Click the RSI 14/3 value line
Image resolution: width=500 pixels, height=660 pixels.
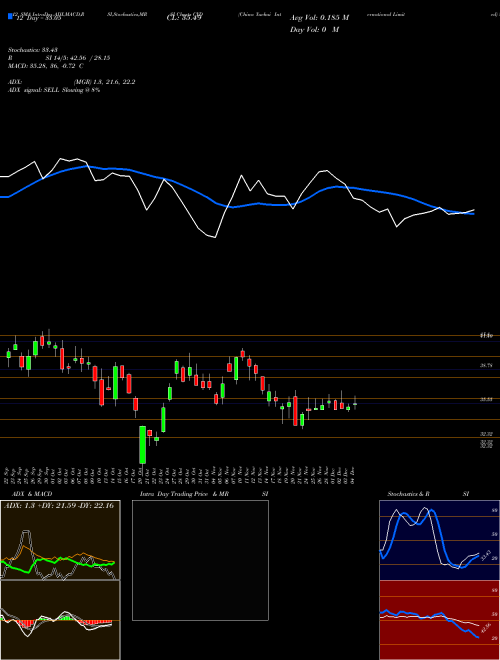pos(59,58)
